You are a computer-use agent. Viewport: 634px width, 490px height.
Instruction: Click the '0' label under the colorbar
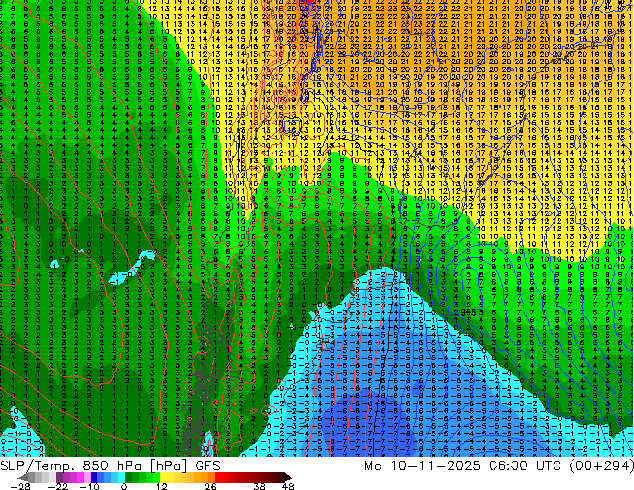(x=124, y=486)
